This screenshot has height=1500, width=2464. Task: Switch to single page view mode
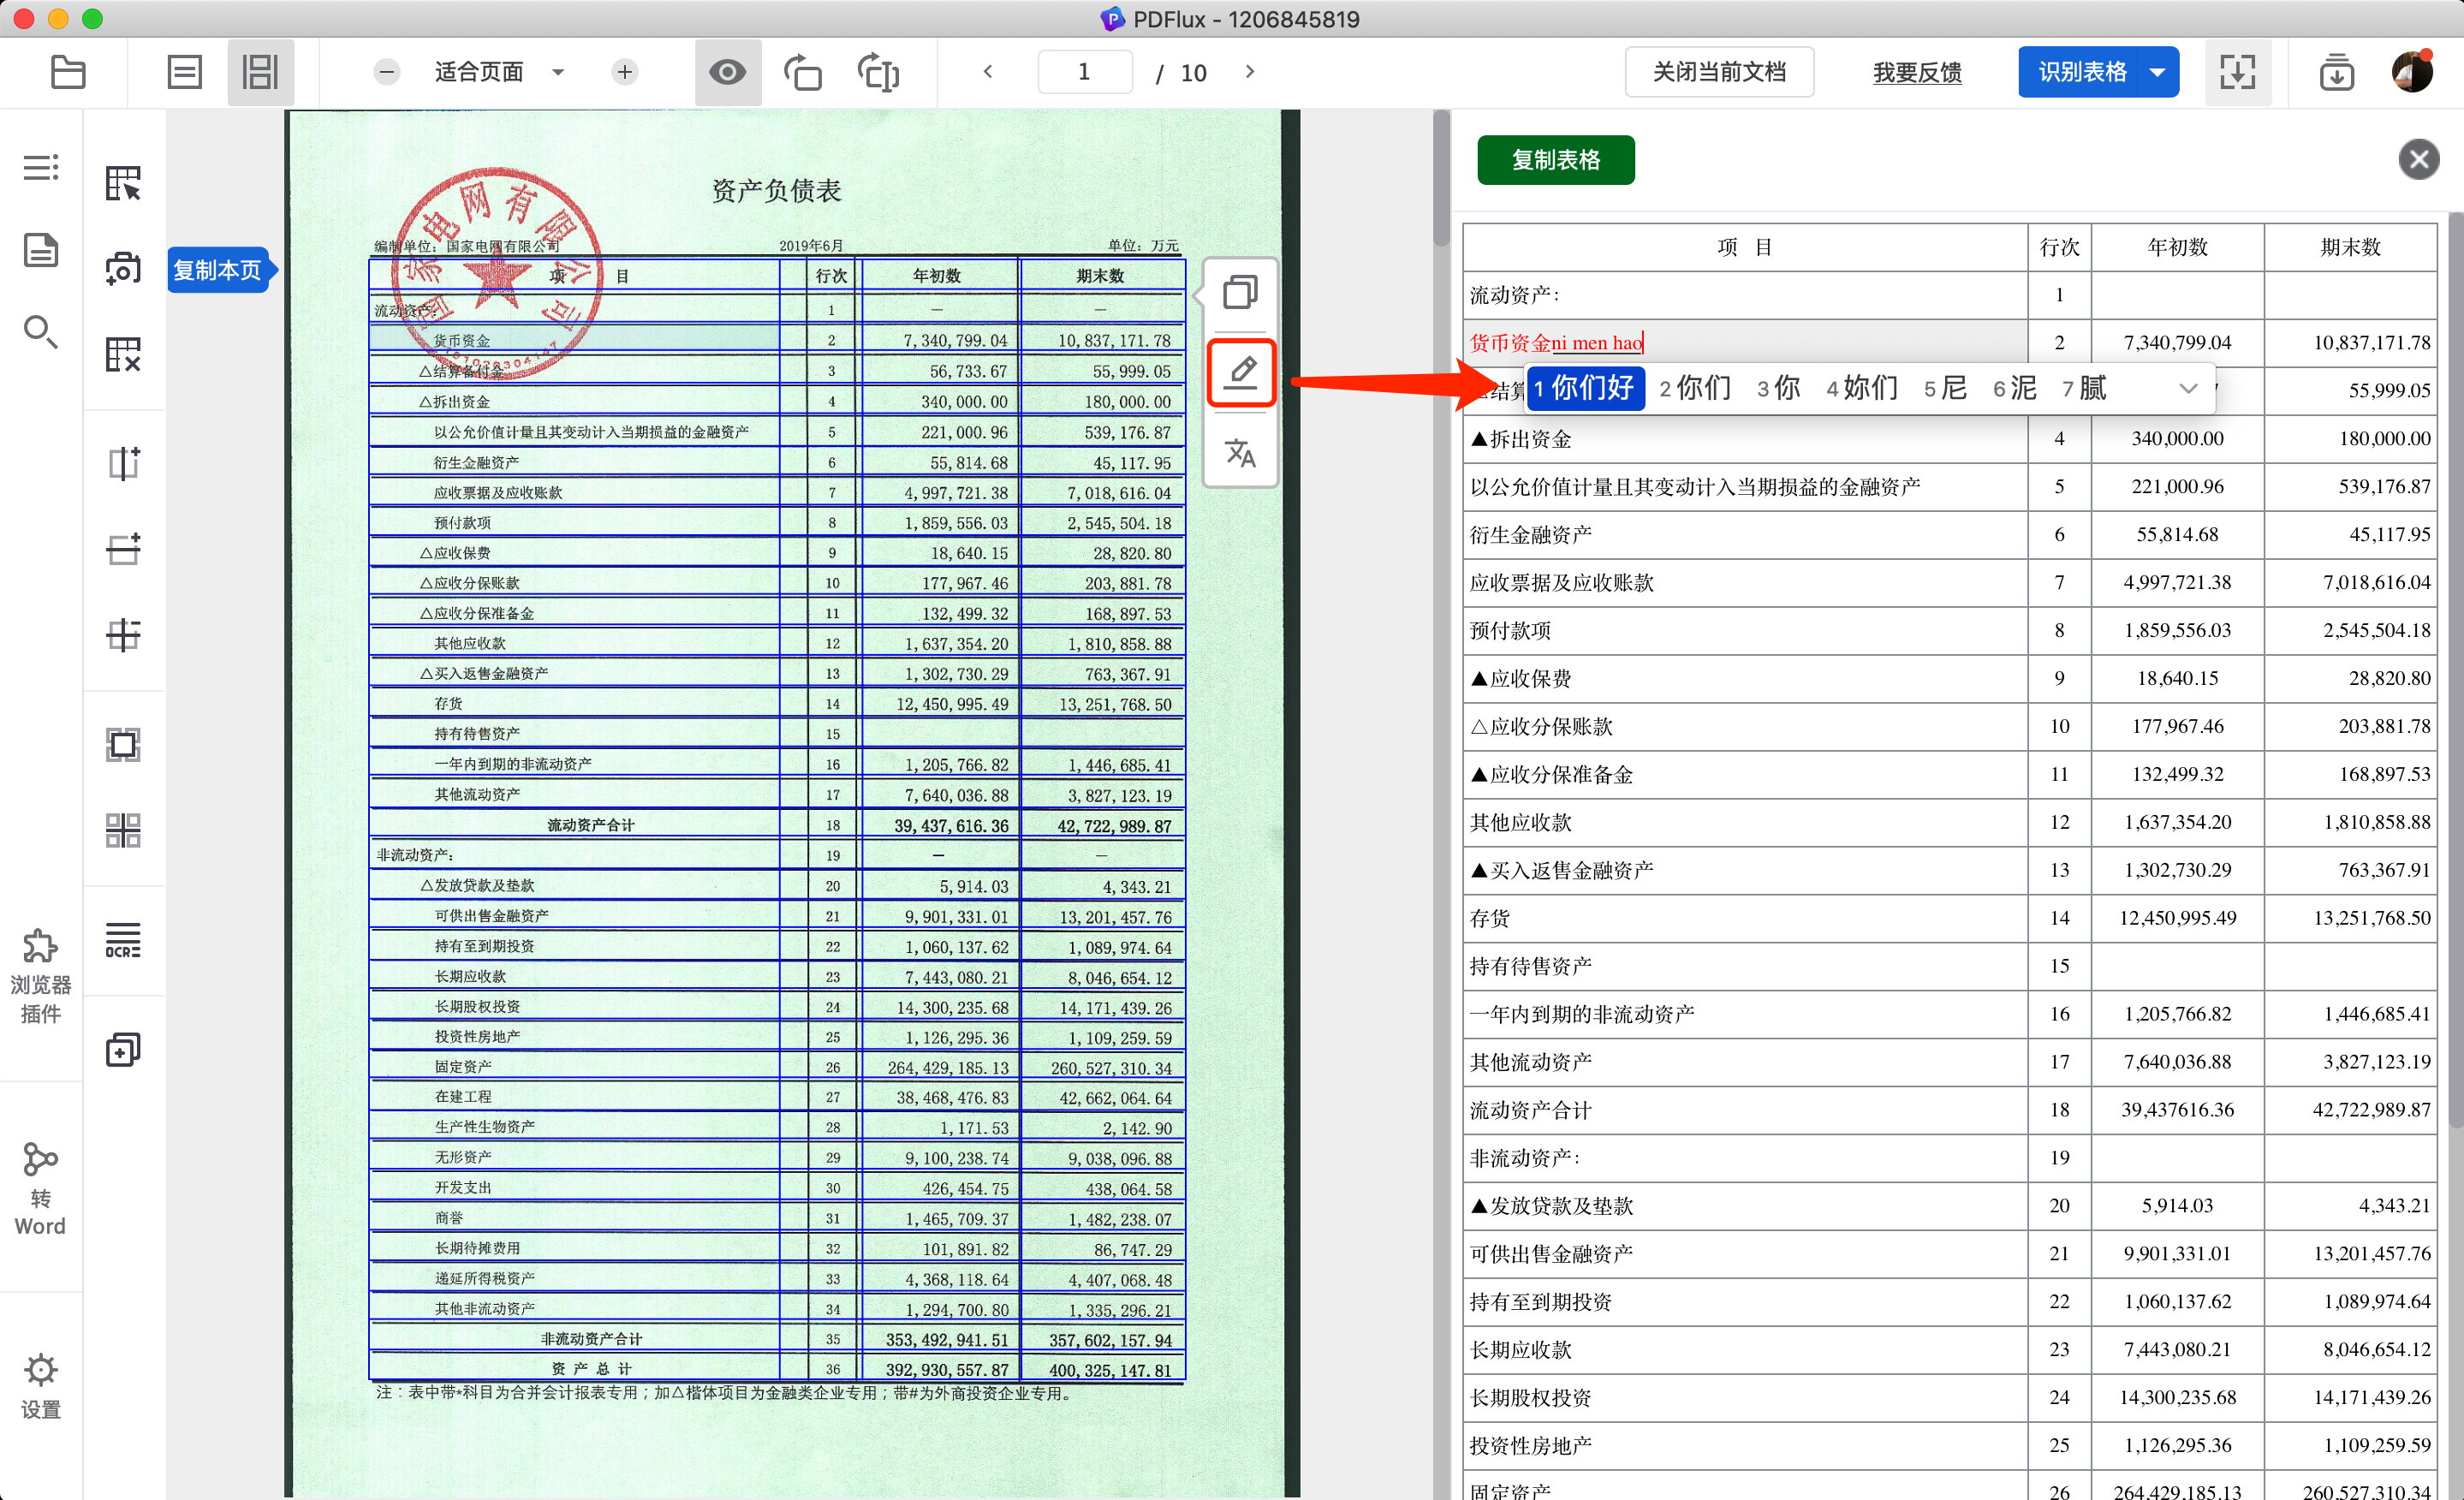coord(185,72)
